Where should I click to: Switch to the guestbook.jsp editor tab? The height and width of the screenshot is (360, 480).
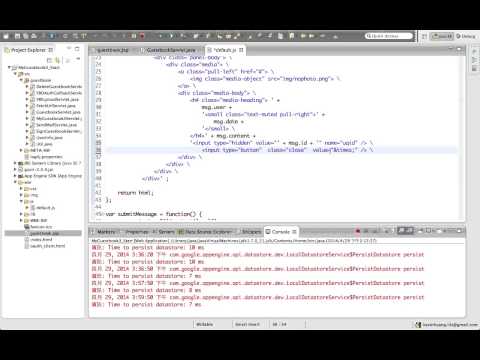pos(112,50)
